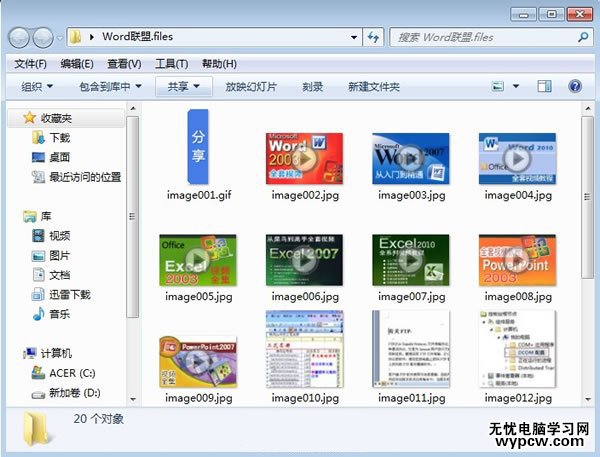Click the file list scroll down arrow
This screenshot has height=457, width=600.
588,399
